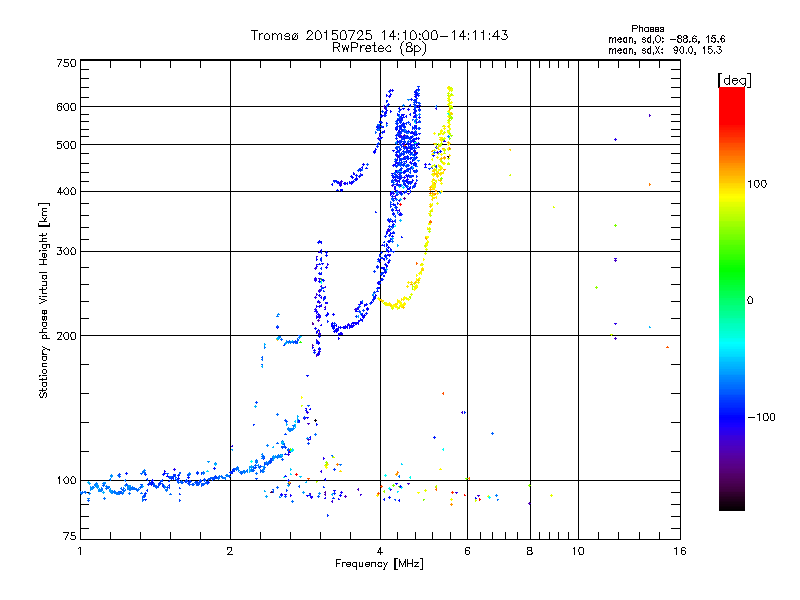The width and height of the screenshot is (800, 600).
Task: Click the x-axis tick label '6'
Action: tap(467, 551)
